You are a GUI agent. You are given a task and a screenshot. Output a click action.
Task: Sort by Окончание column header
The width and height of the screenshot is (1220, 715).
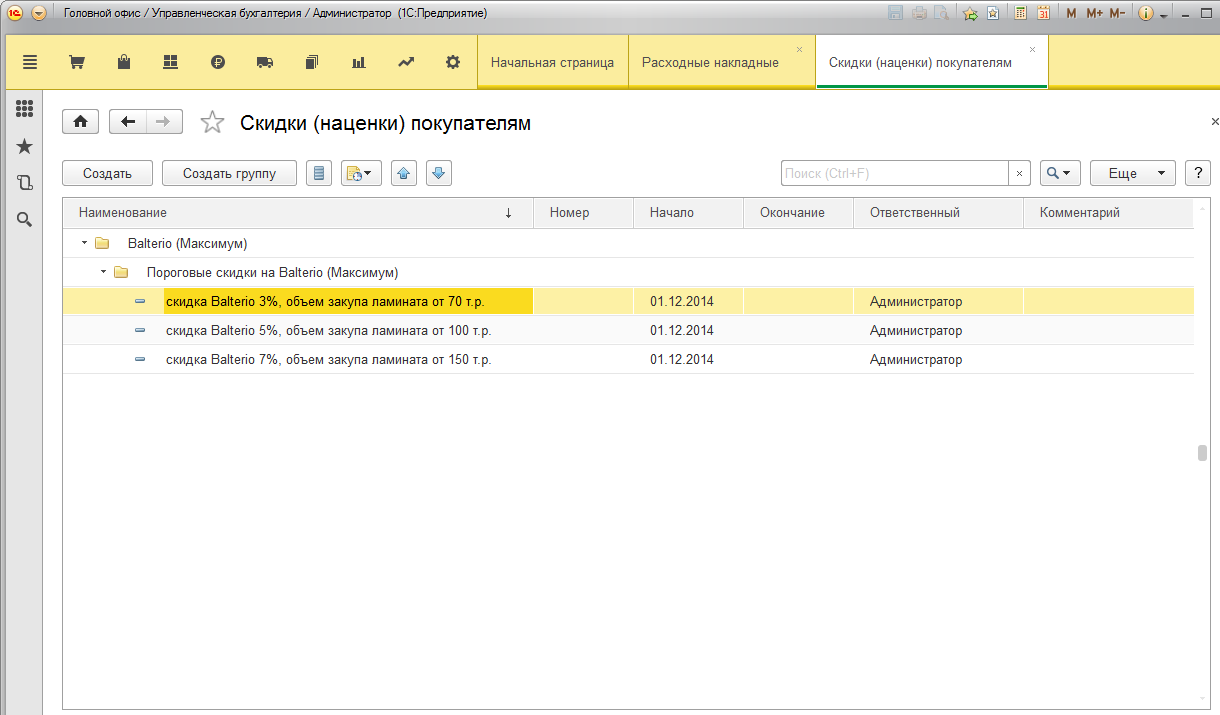[x=799, y=213]
